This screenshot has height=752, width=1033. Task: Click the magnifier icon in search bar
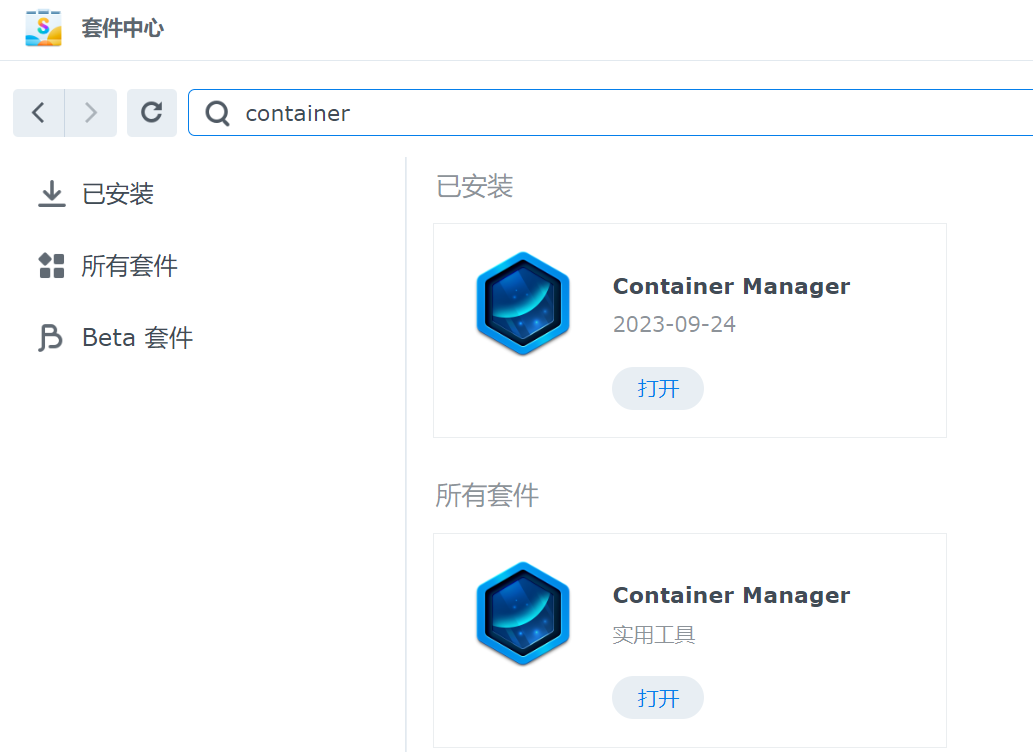[x=218, y=114]
